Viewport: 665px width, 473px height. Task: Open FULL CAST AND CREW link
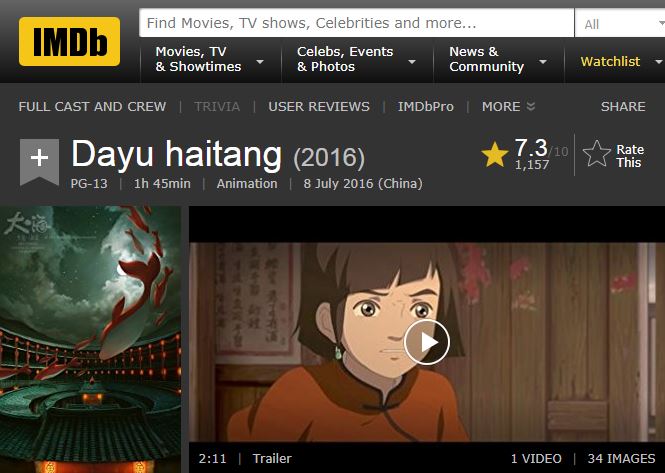coord(92,106)
